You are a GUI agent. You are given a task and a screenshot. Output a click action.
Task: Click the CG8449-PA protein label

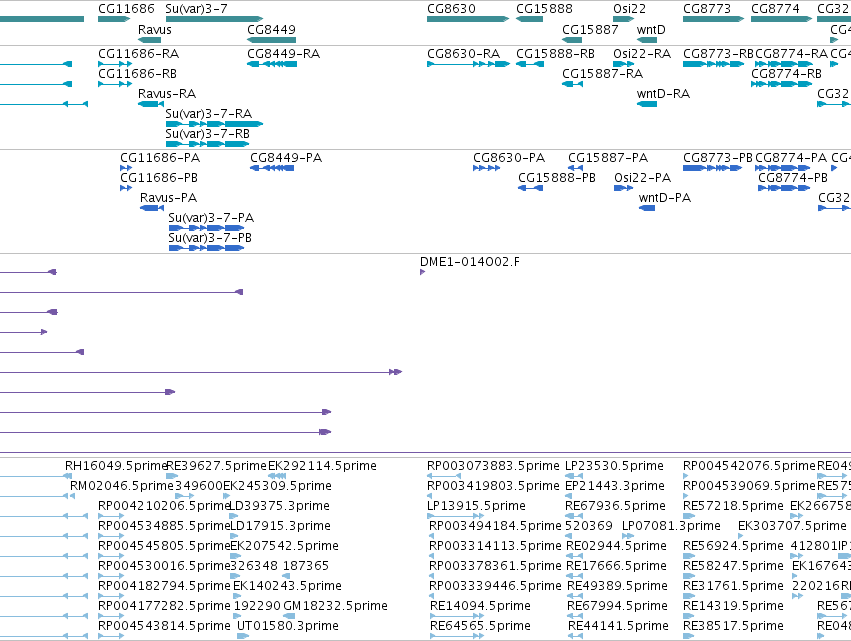(x=286, y=158)
